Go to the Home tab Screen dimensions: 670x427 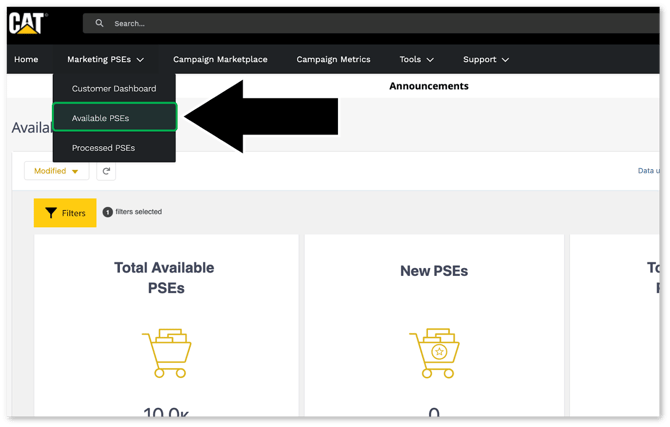click(x=26, y=59)
